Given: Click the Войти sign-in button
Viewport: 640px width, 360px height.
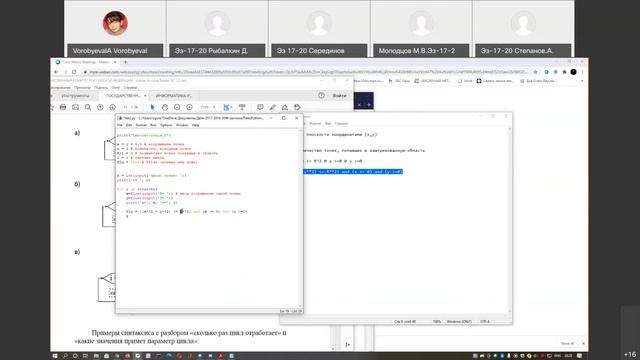Looking at the screenshot, I should [x=339, y=96].
